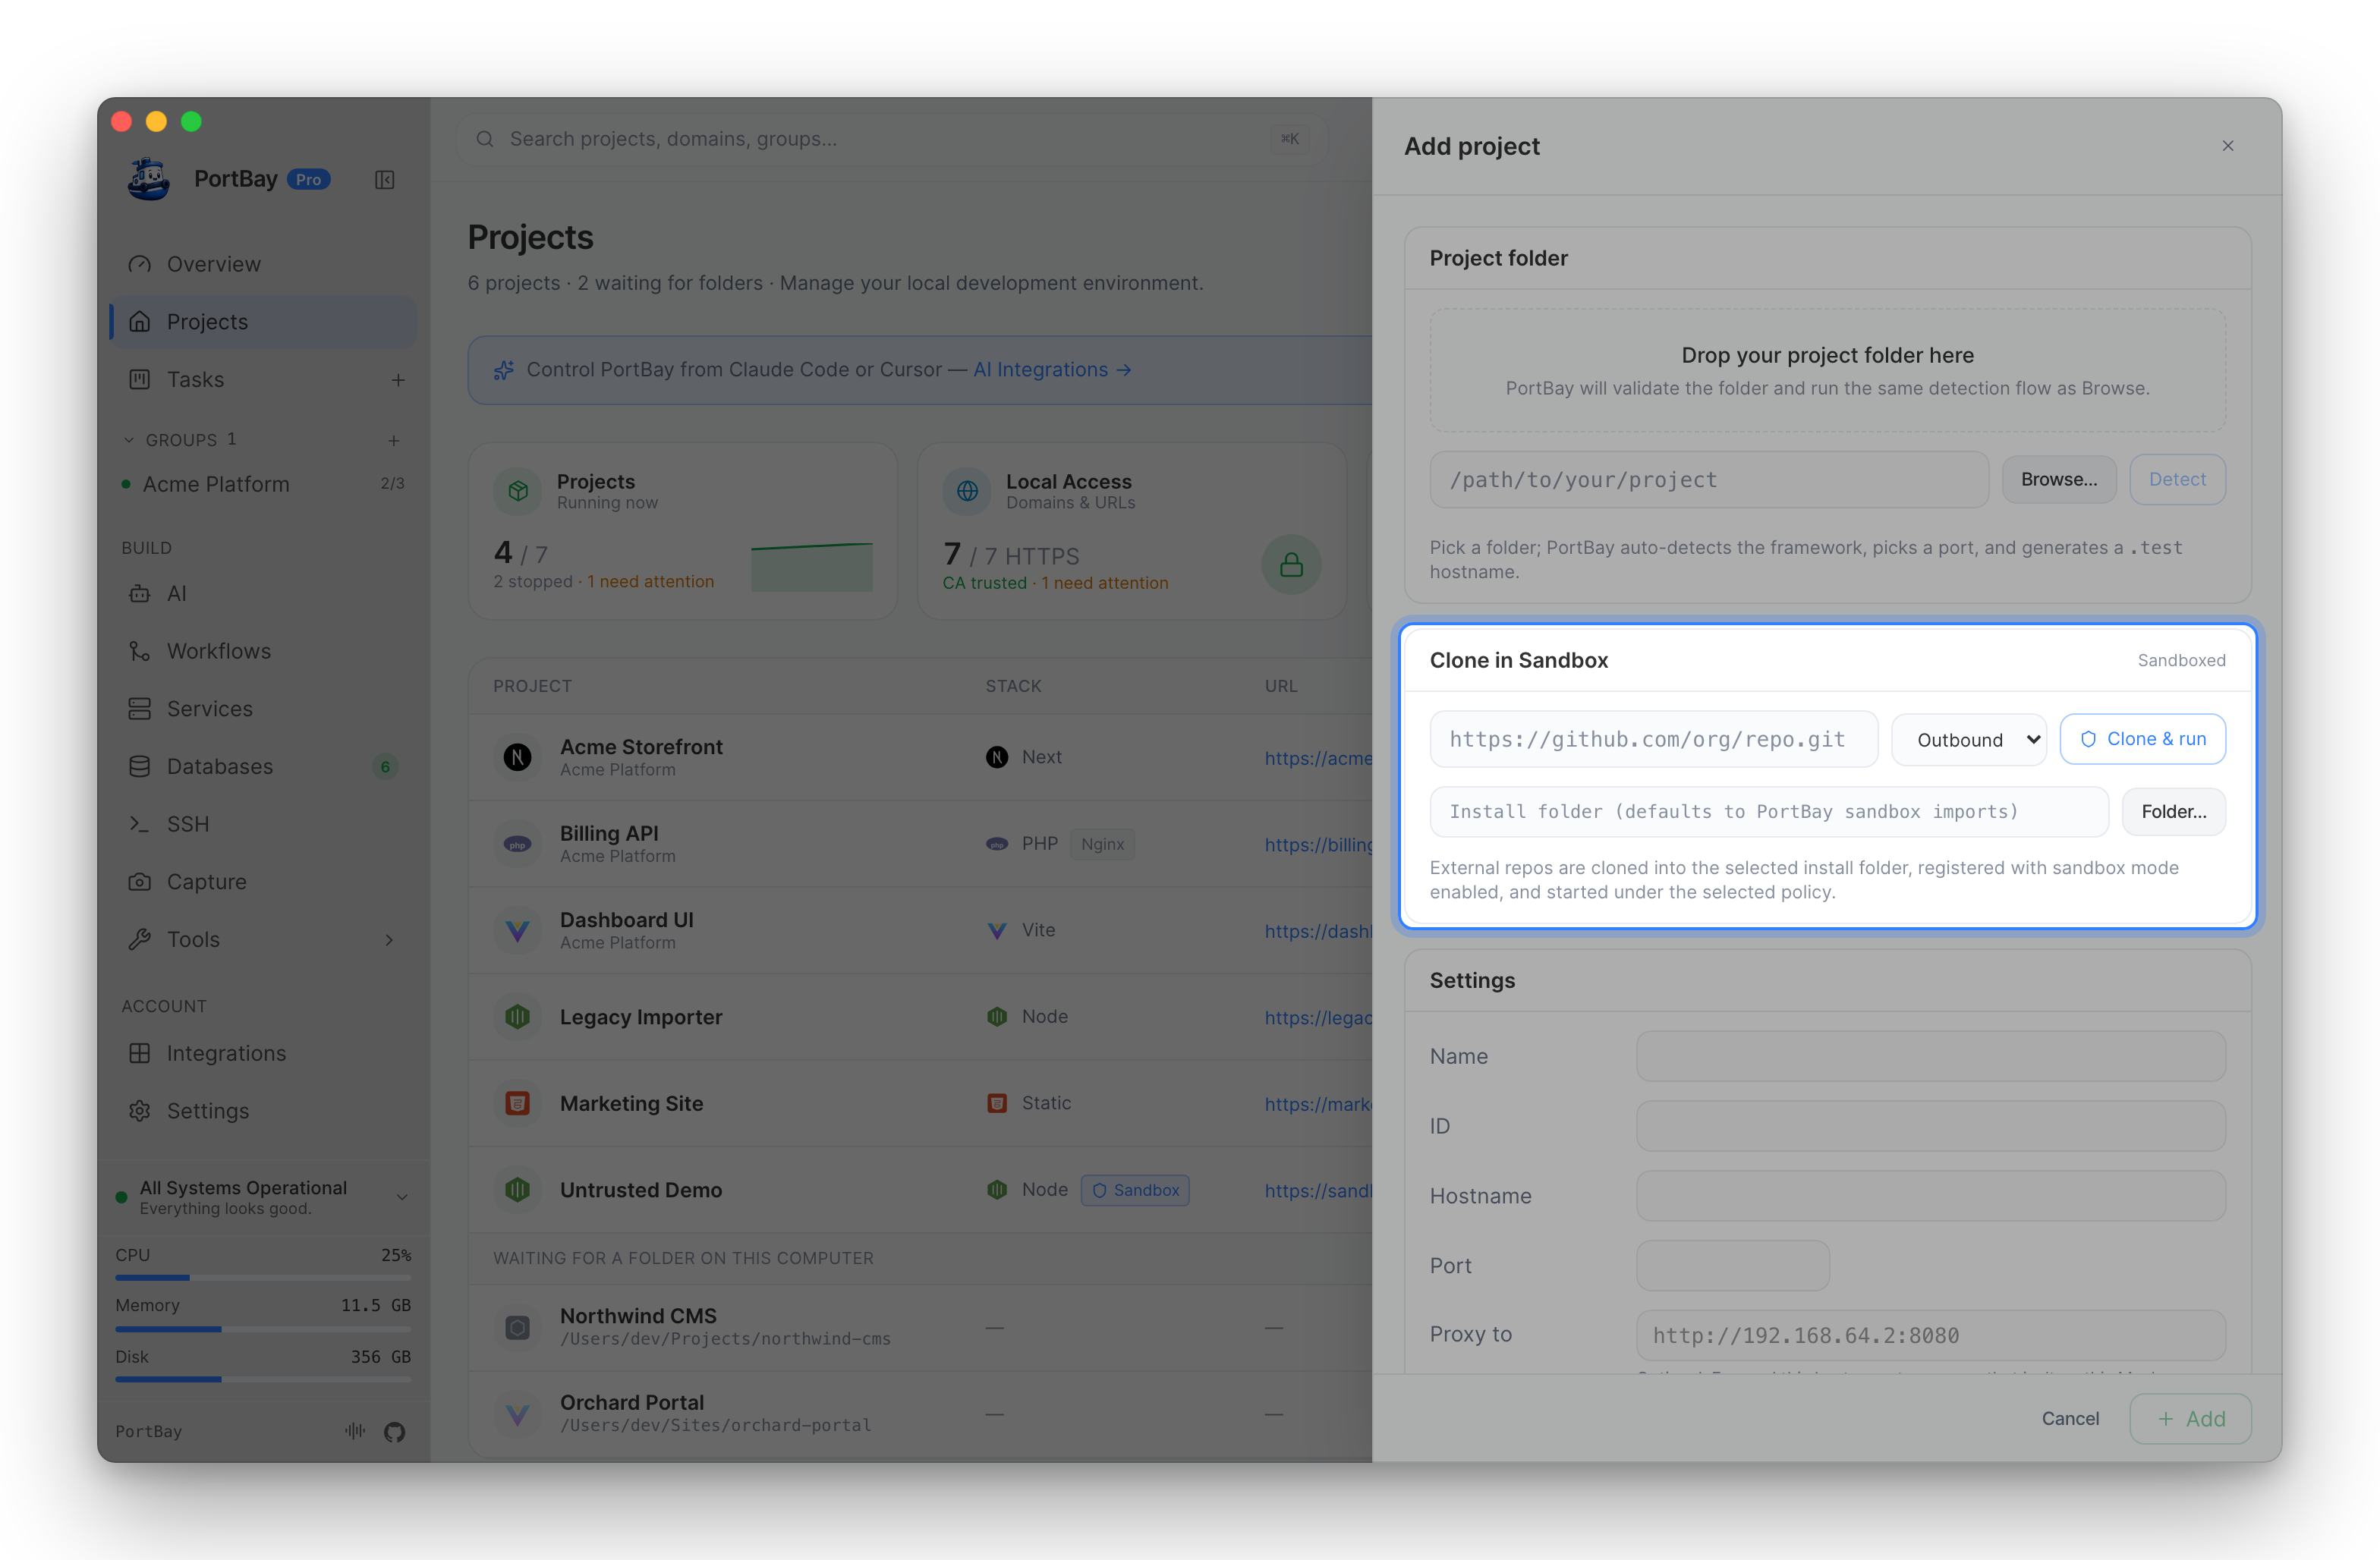The height and width of the screenshot is (1560, 2380).
Task: Click the CPU usage bar
Action: [x=263, y=1278]
